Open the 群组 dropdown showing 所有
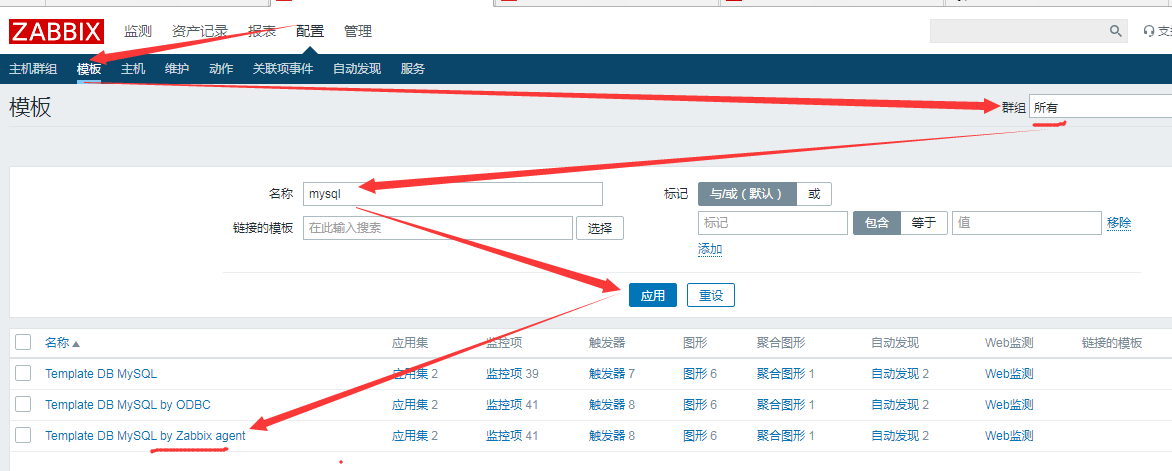 1100,107
